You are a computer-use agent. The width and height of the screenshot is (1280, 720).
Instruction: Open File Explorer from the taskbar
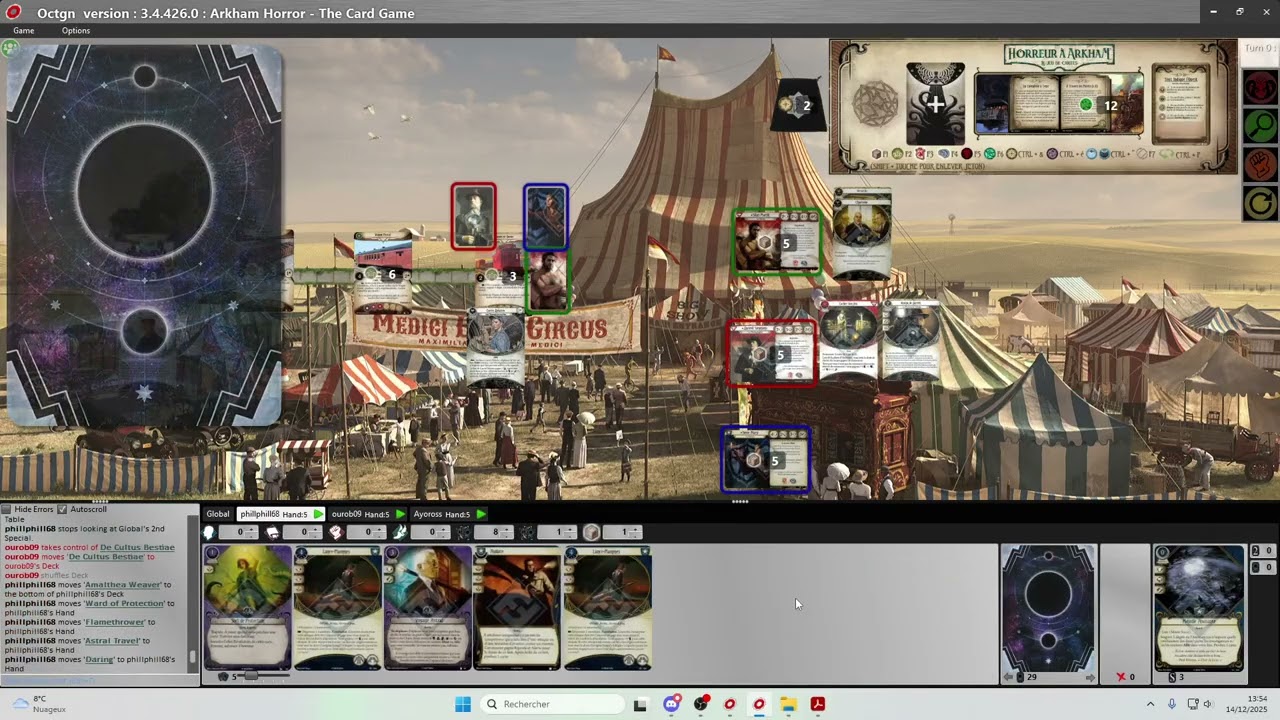788,704
